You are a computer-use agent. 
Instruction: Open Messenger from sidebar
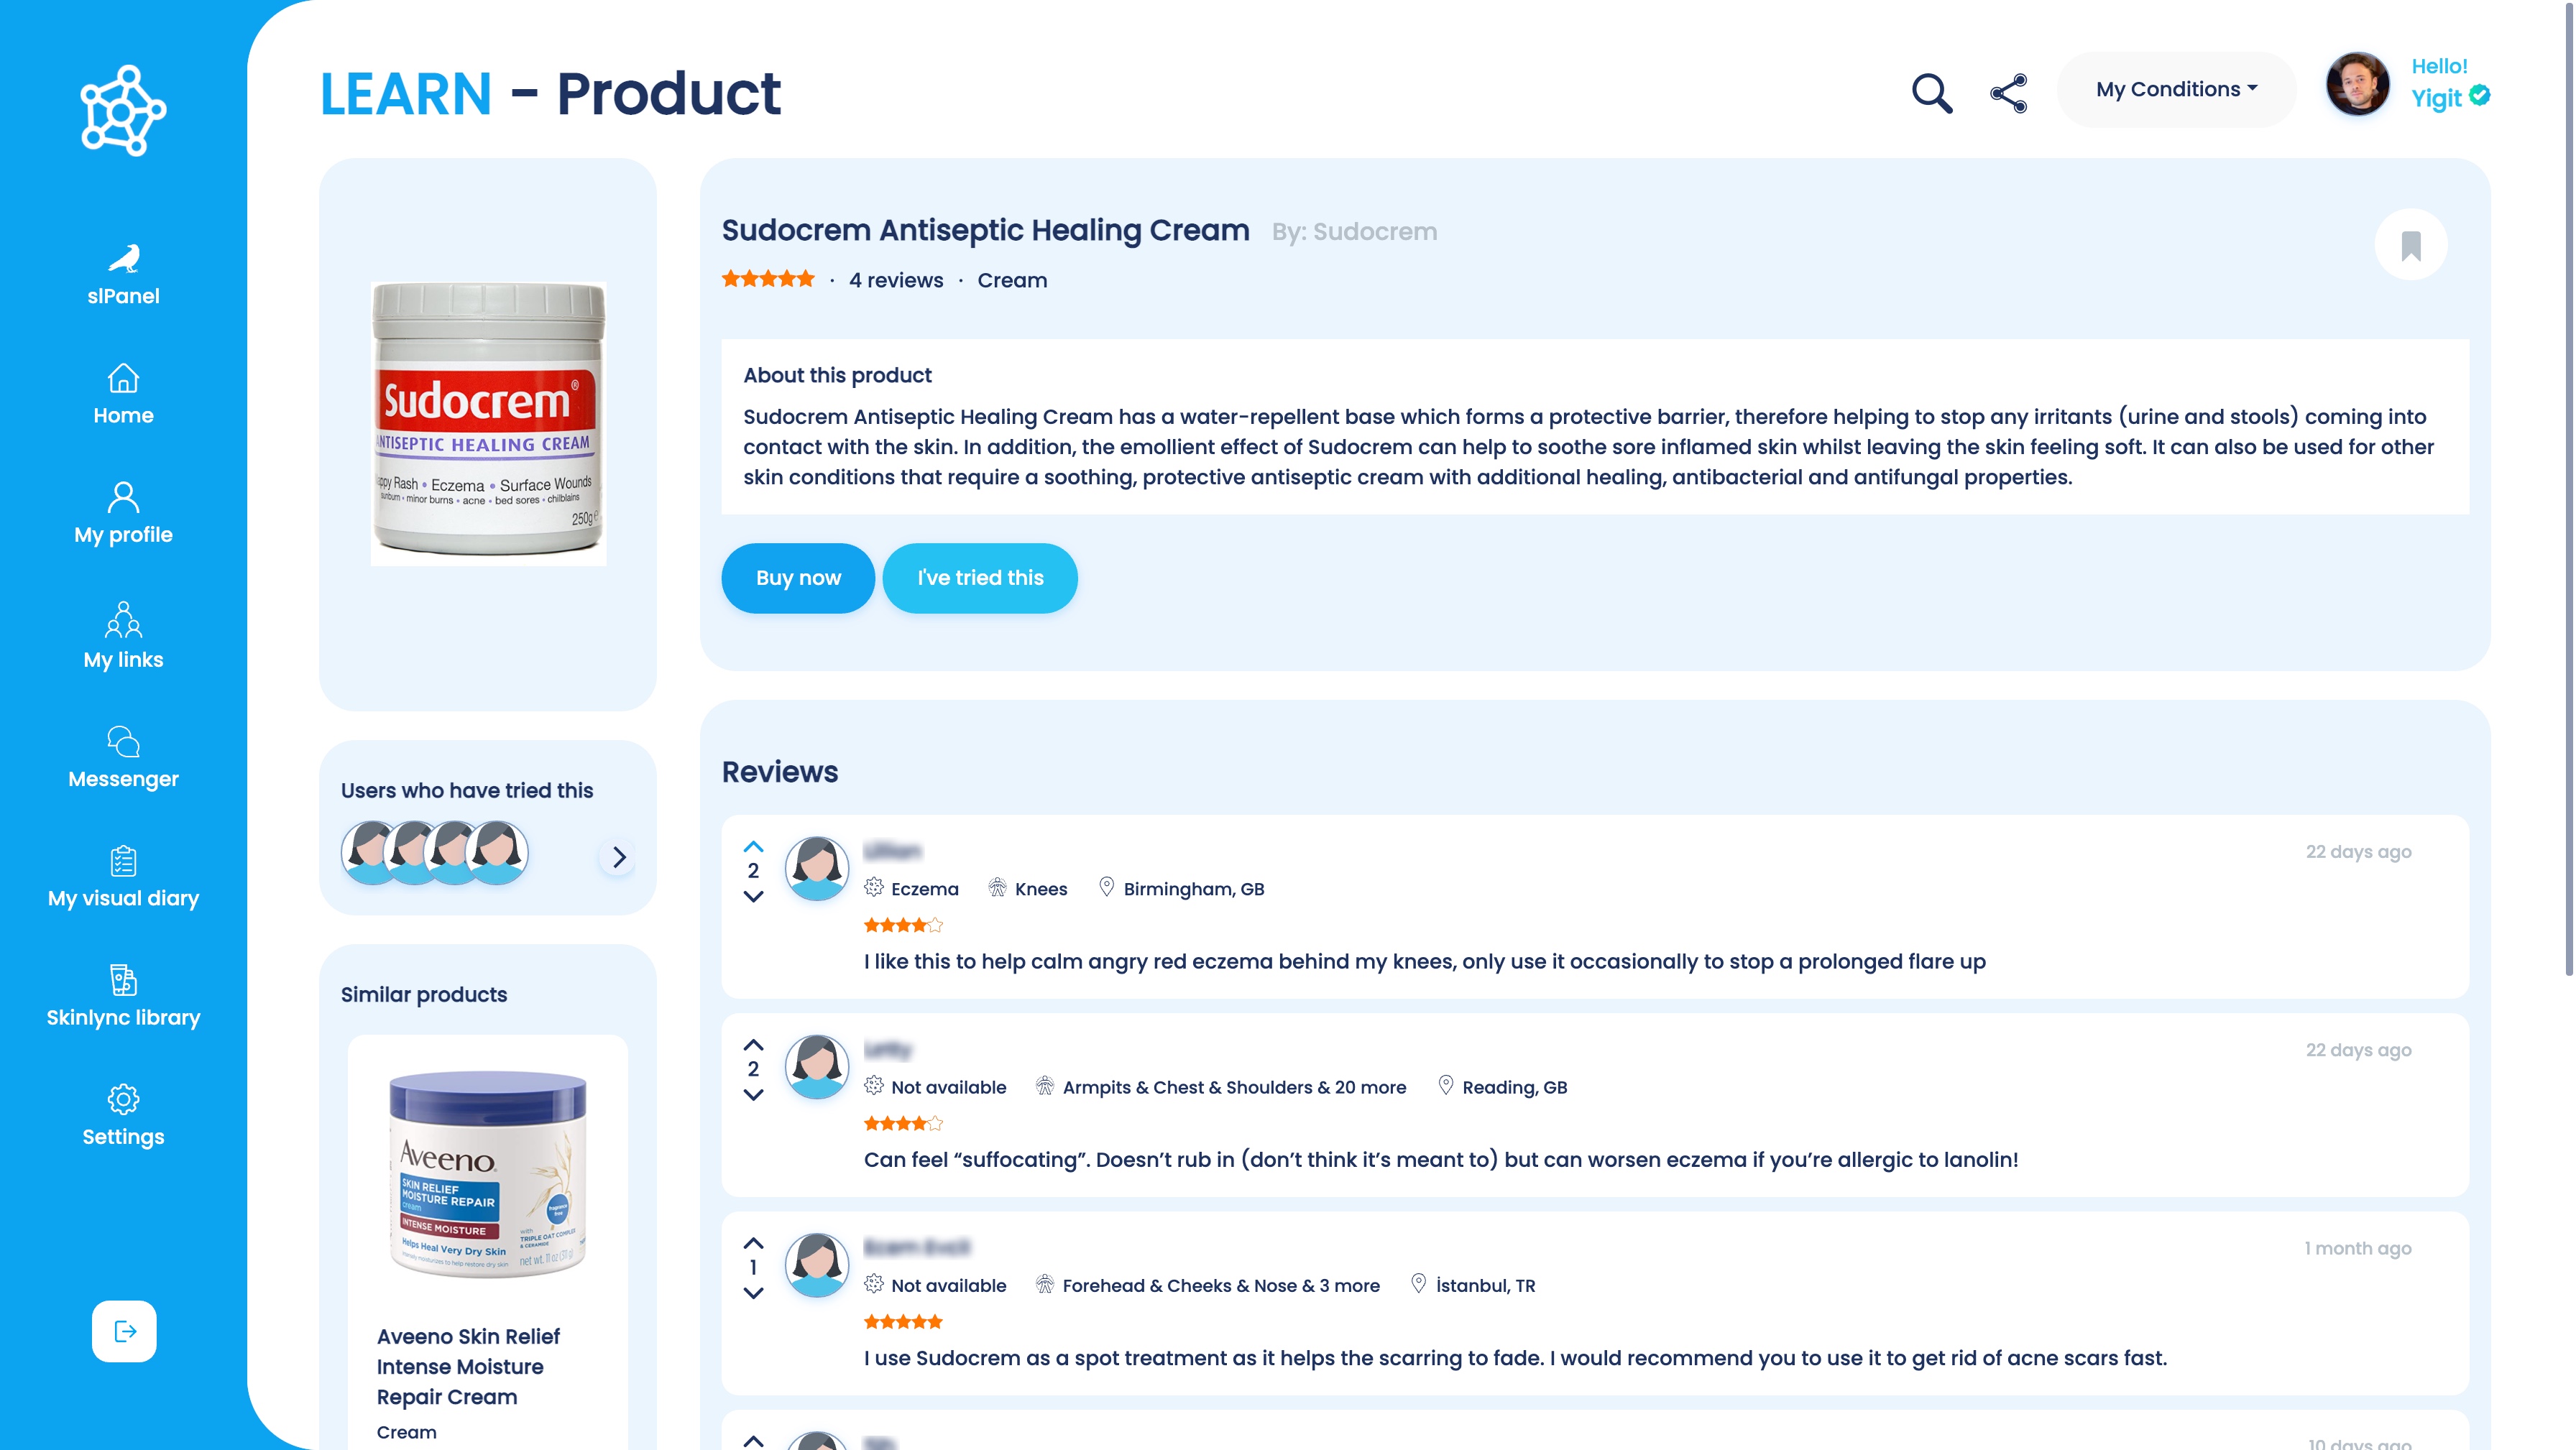pos(123,757)
